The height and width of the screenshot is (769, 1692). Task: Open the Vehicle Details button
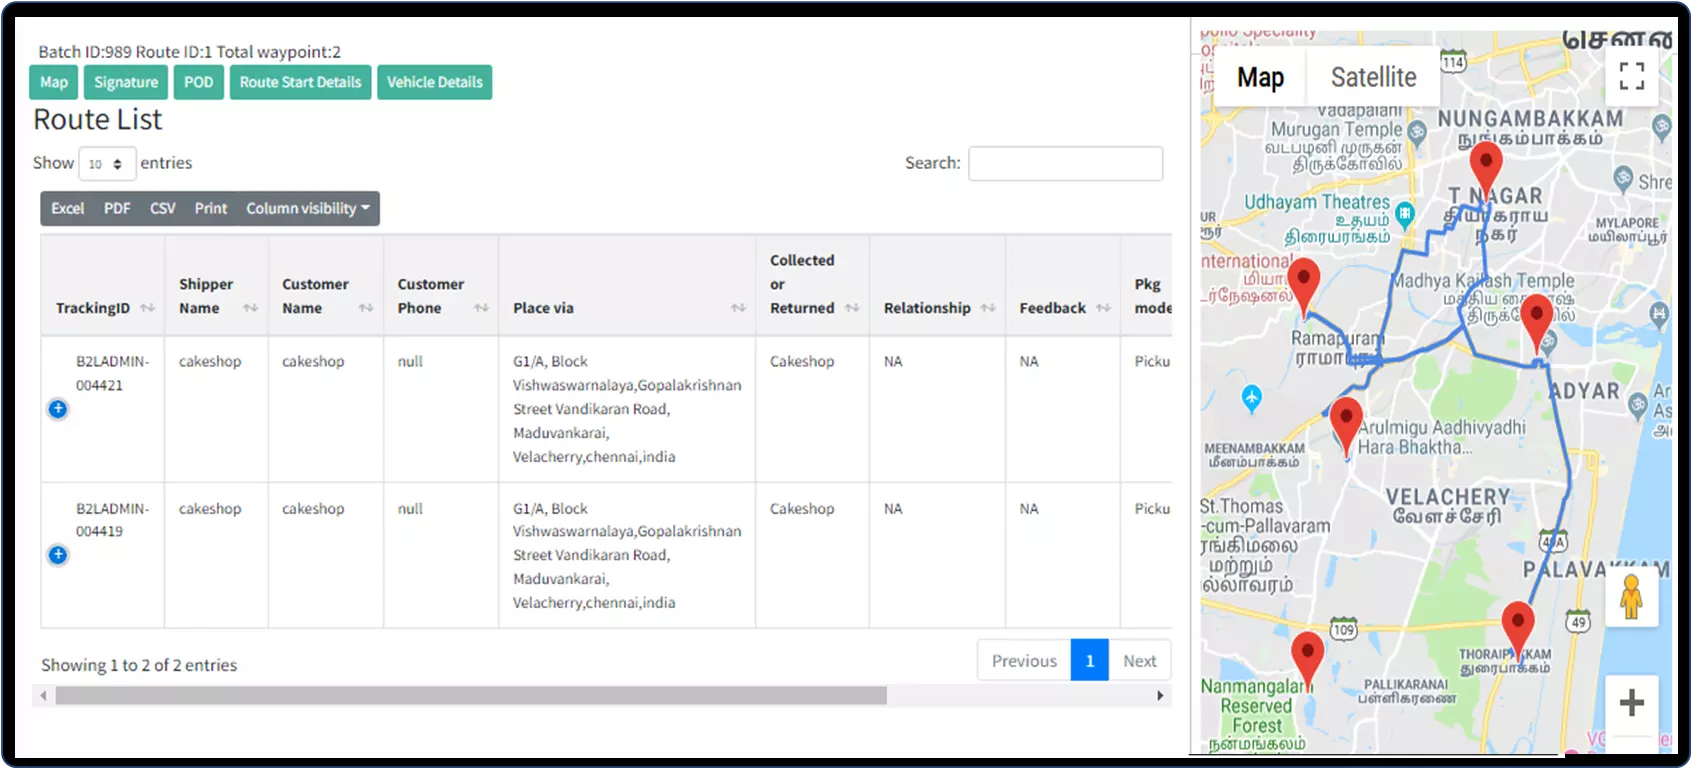pyautogui.click(x=434, y=82)
